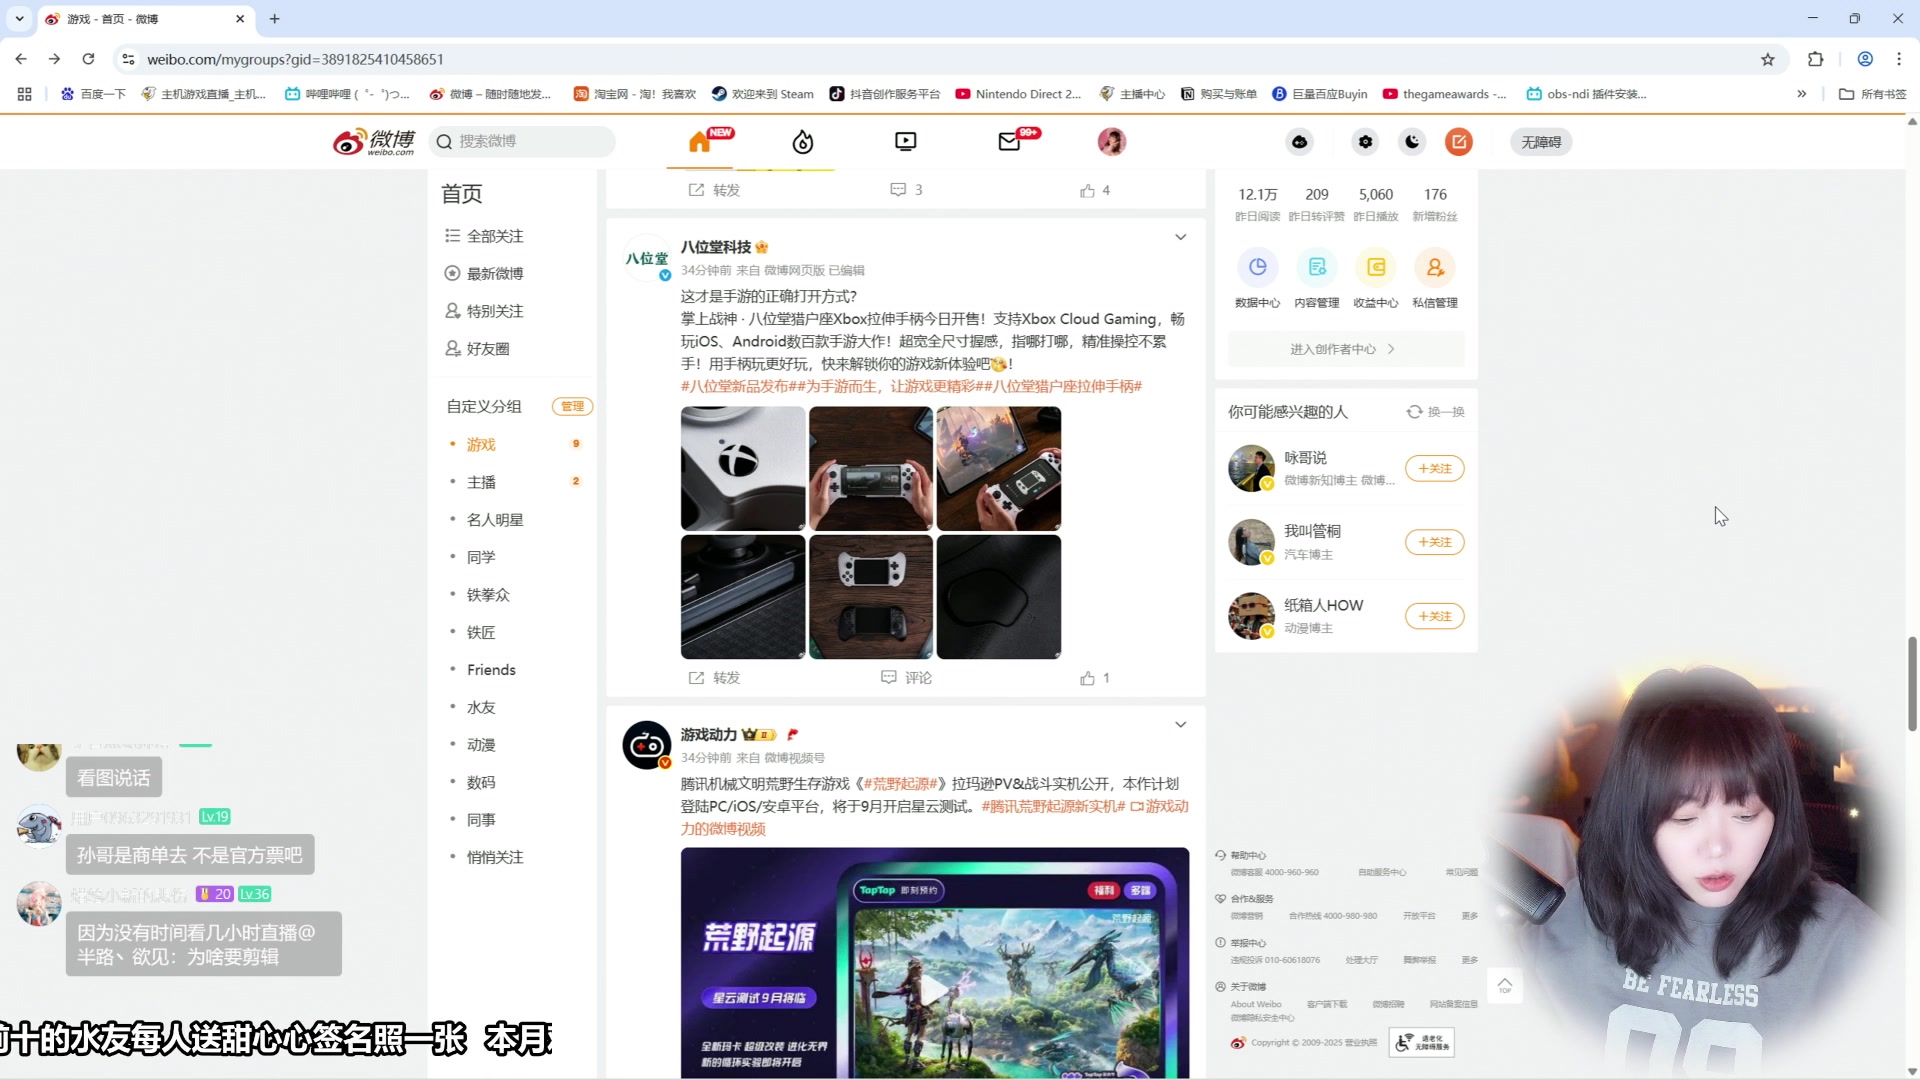
Task: Open the Weibo home tab icon
Action: click(x=700, y=142)
